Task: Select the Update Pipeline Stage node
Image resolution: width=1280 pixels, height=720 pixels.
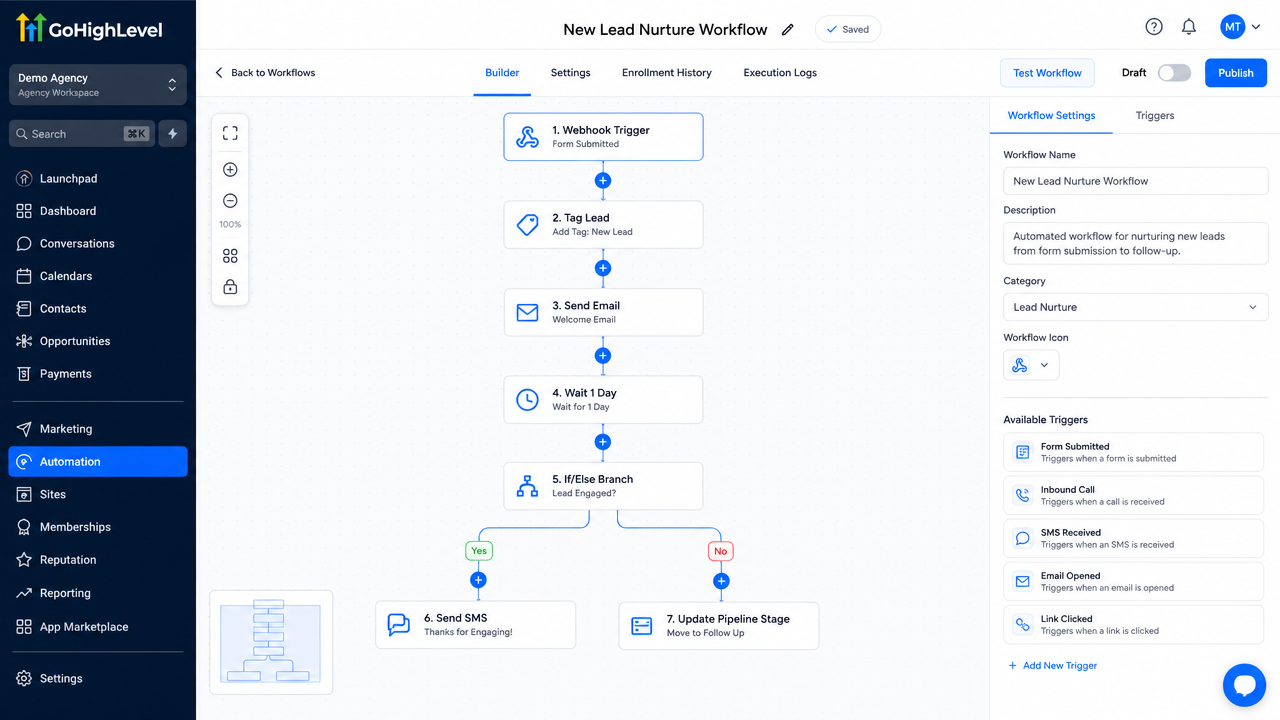Action: point(719,626)
